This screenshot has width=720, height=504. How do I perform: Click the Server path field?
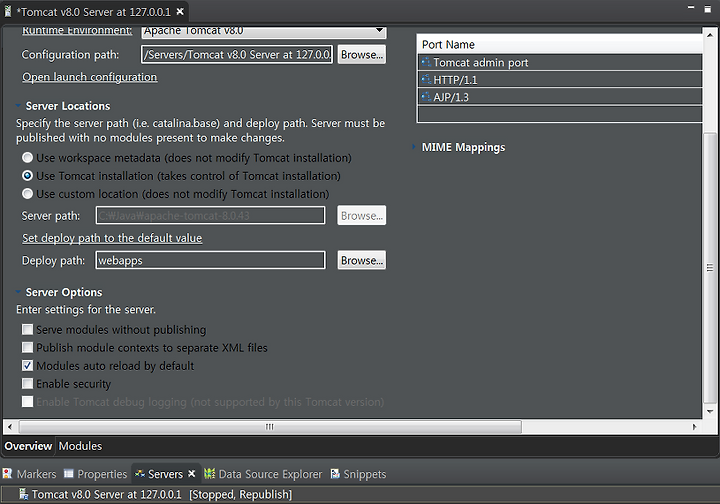point(211,215)
